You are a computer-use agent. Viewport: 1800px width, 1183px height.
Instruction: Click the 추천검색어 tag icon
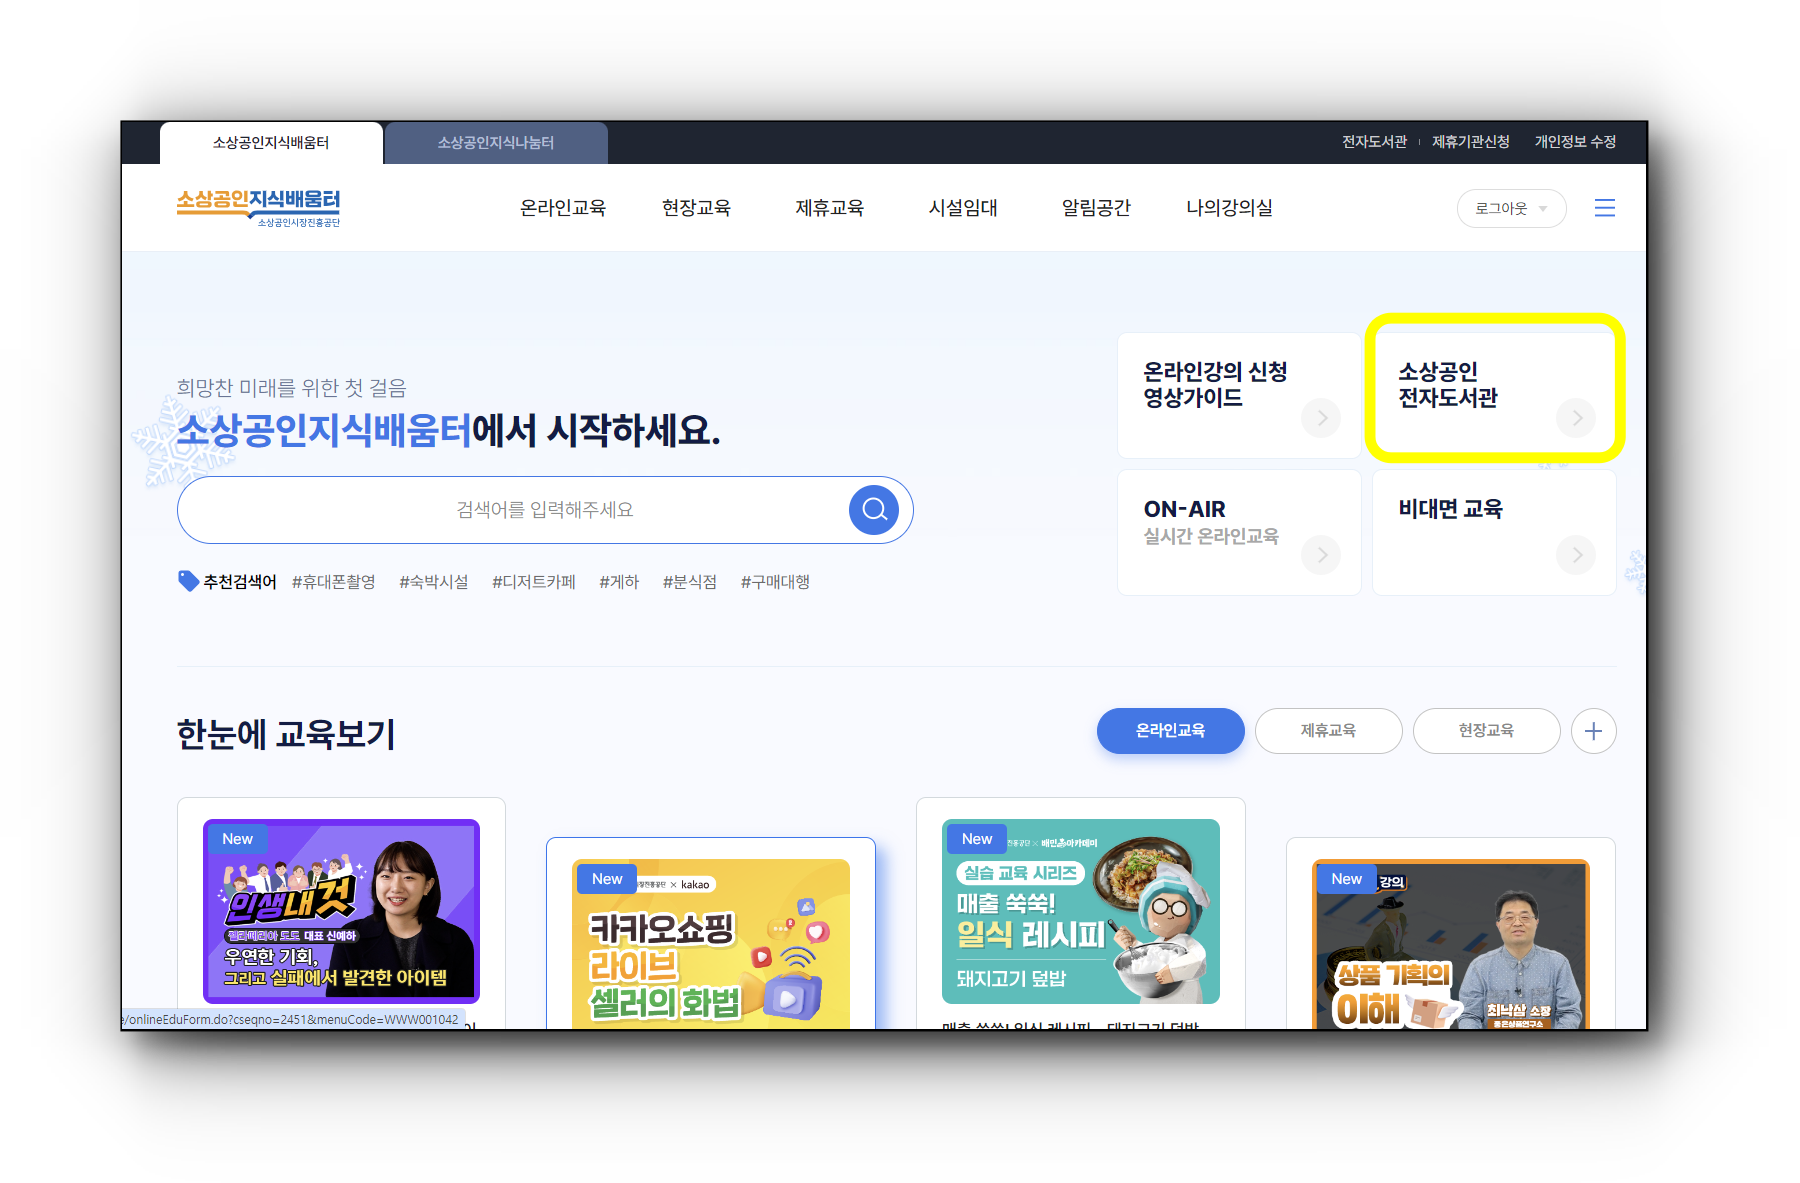click(188, 581)
